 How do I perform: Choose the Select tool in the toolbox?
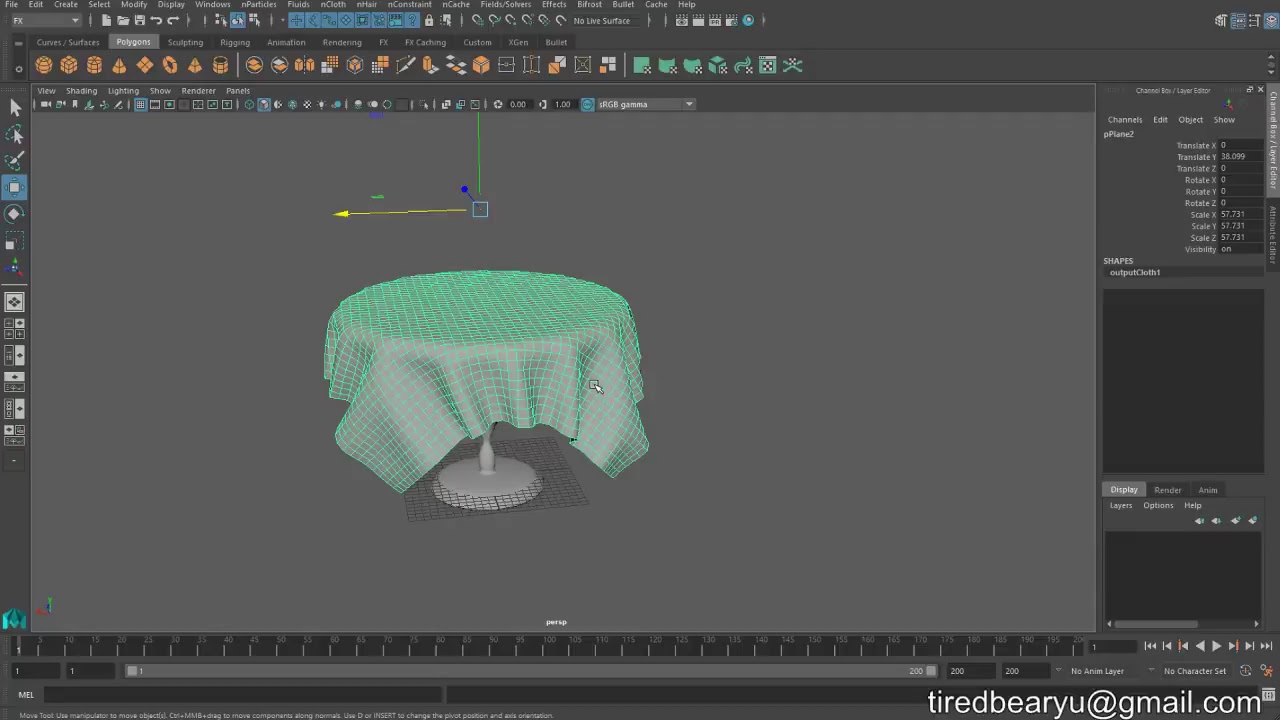[x=15, y=108]
